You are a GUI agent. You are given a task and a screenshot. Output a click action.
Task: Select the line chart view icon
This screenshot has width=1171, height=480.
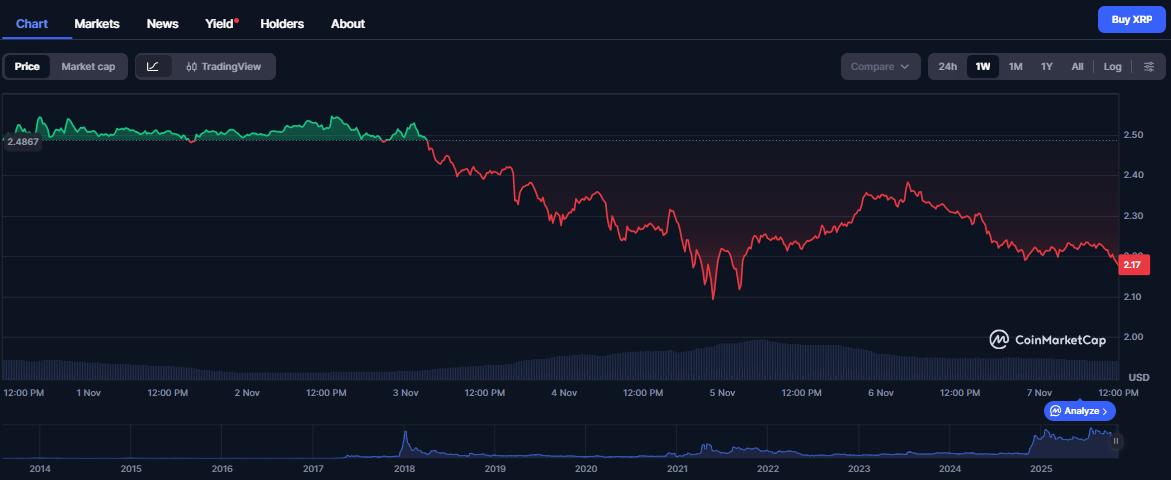pyautogui.click(x=153, y=67)
